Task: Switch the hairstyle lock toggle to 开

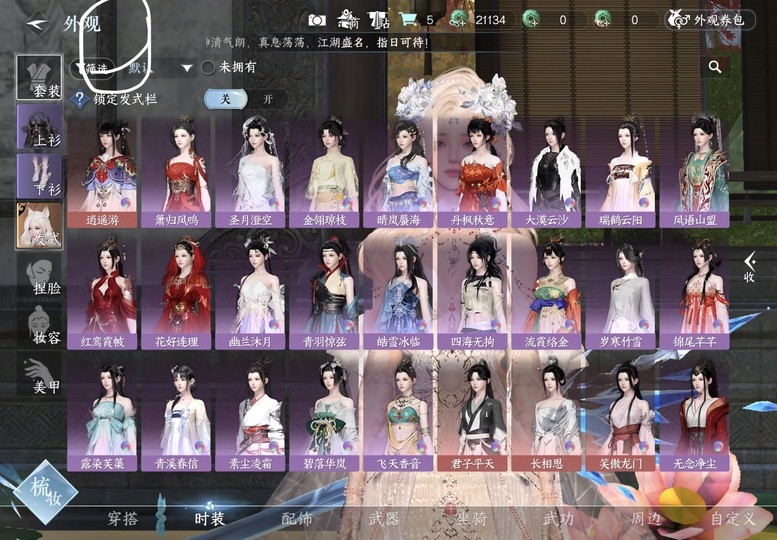Action: click(267, 99)
